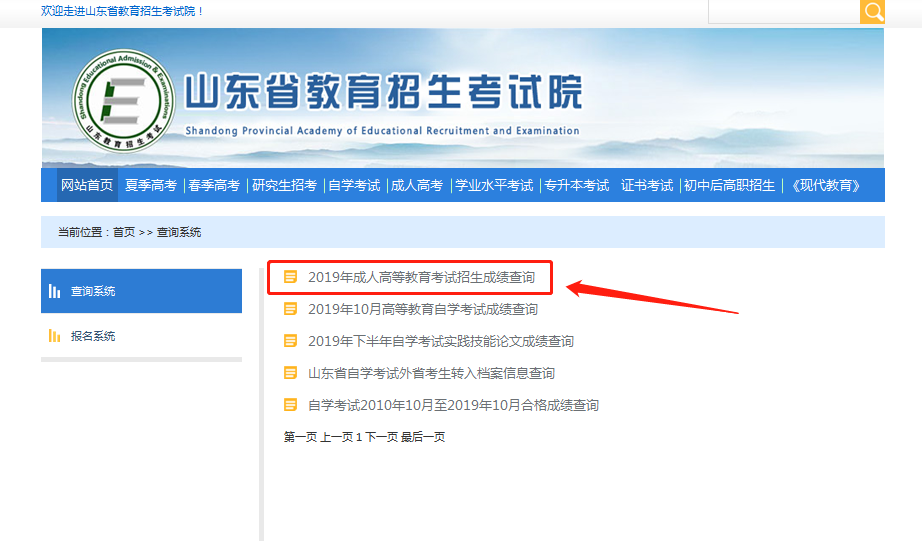
Task: Select 研究生招考 in the navigation bar
Action: tap(284, 185)
